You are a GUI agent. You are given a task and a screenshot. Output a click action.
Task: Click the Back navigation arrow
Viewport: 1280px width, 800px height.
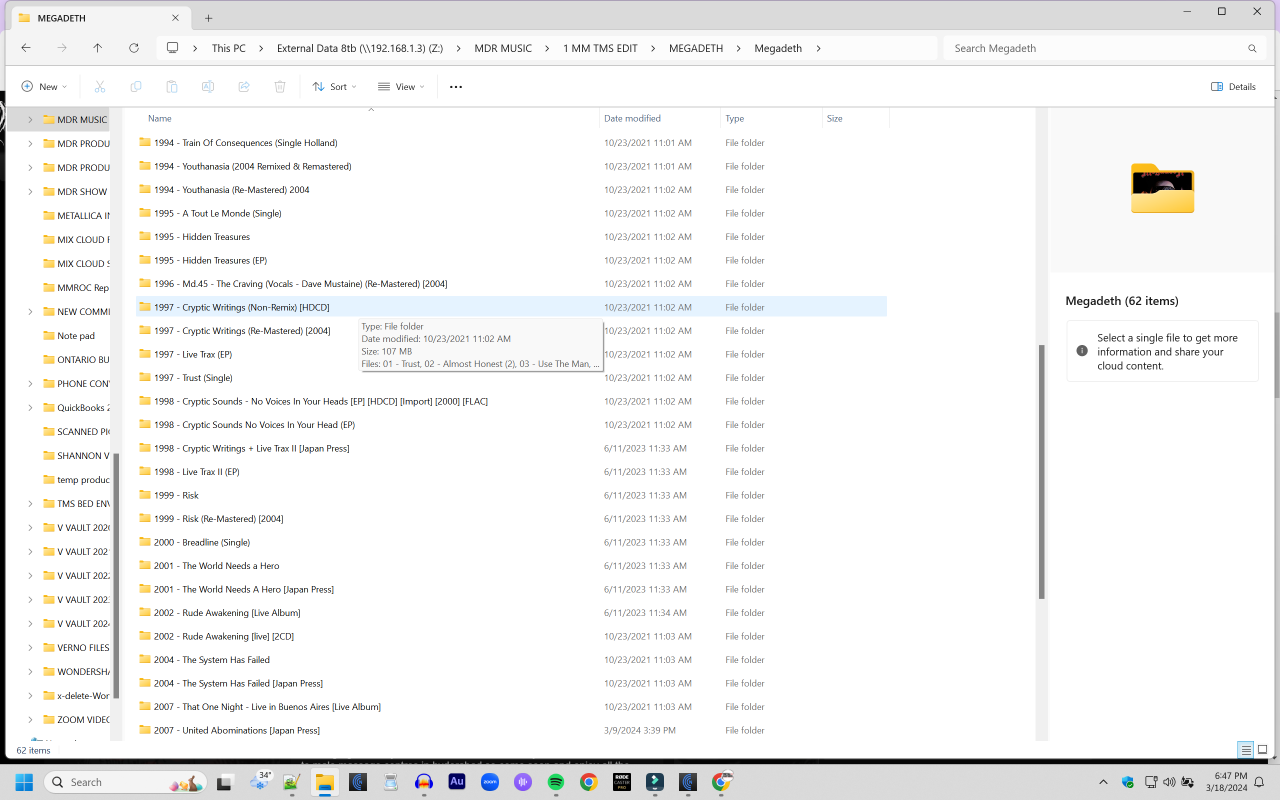tap(26, 48)
